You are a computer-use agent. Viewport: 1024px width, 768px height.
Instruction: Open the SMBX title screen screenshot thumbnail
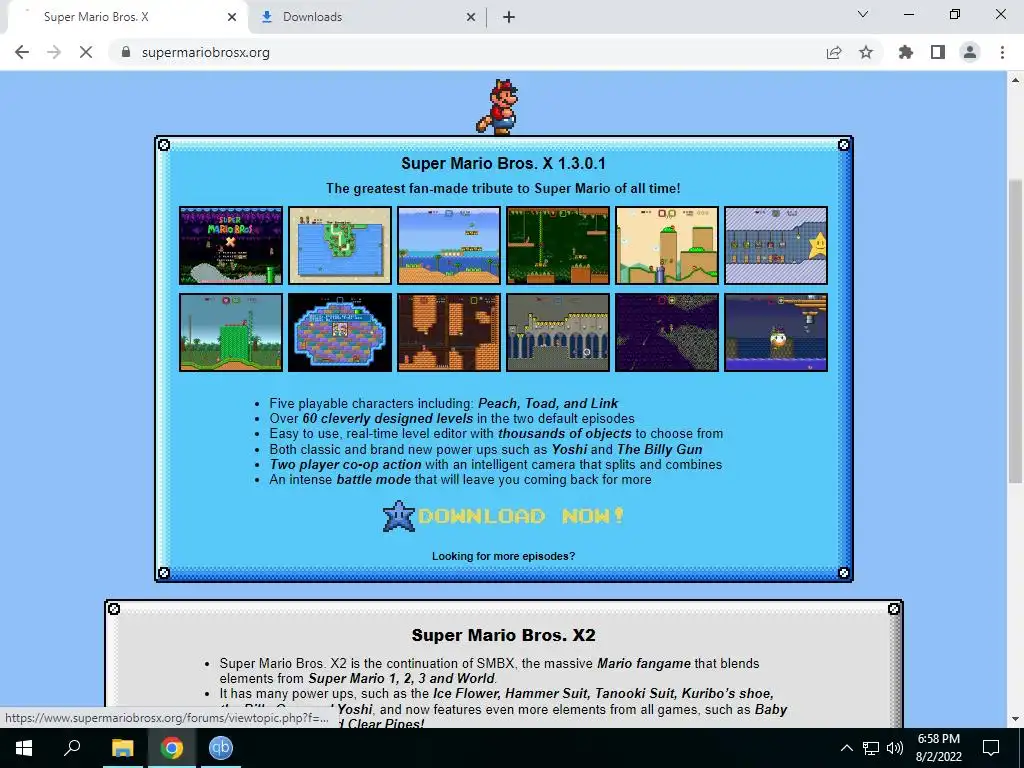231,246
